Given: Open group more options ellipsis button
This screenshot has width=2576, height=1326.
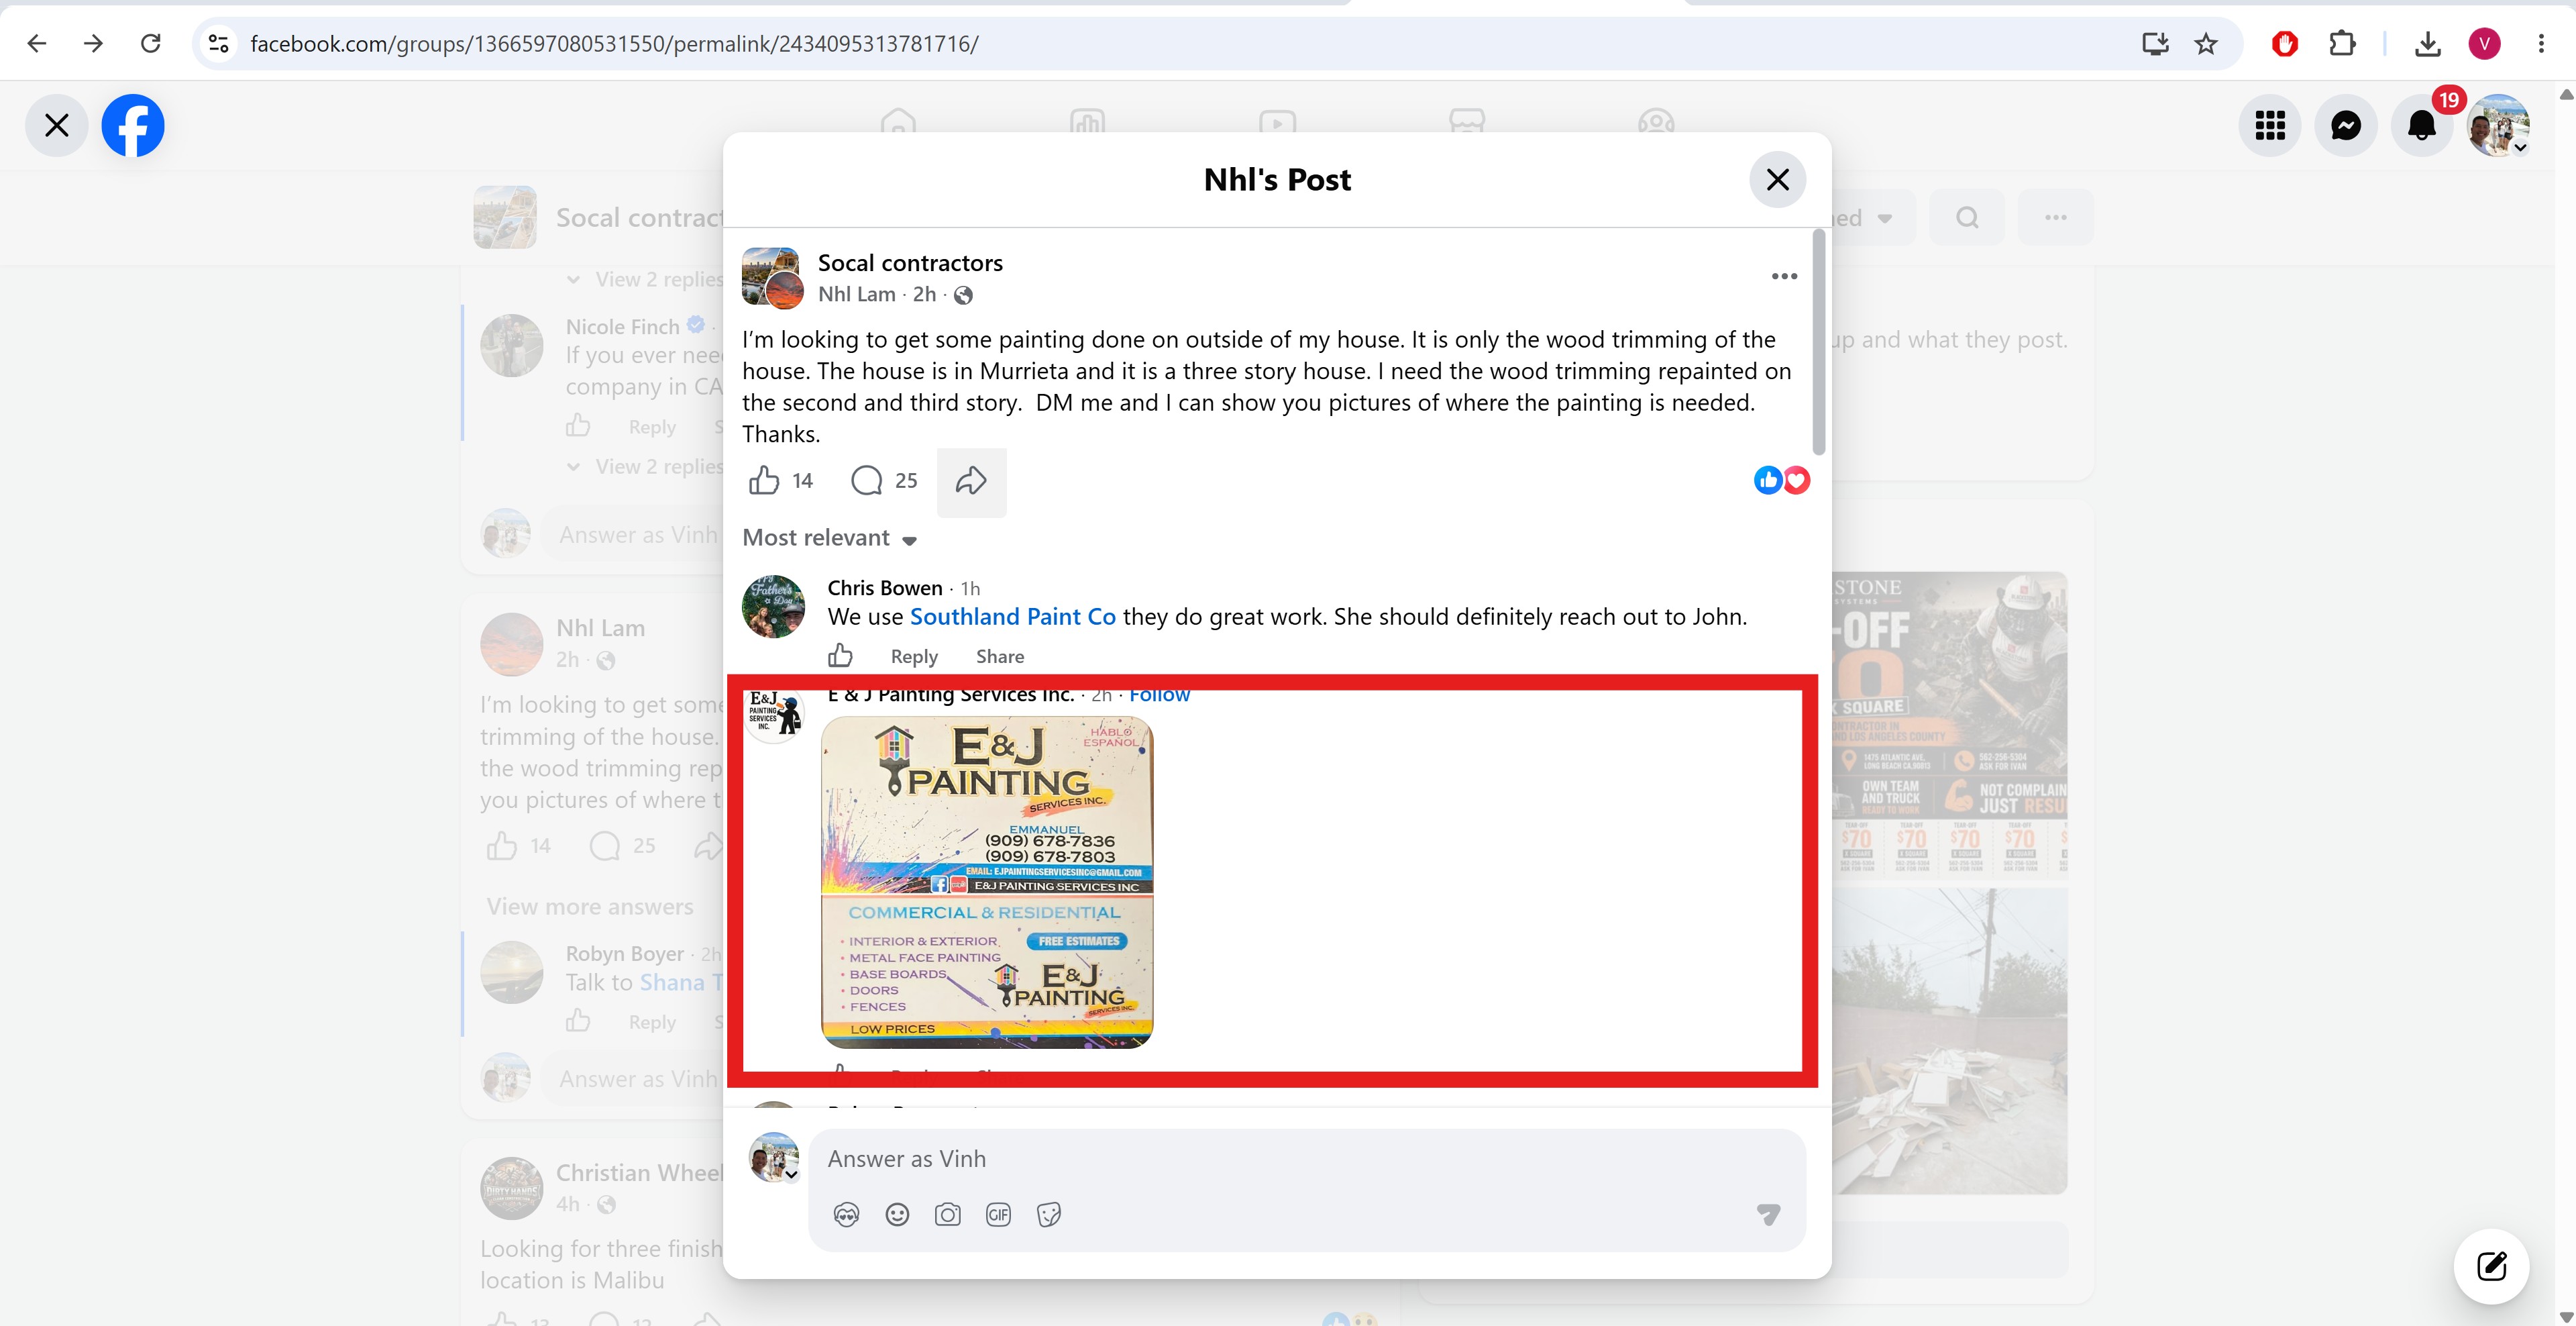Looking at the screenshot, I should [2055, 218].
